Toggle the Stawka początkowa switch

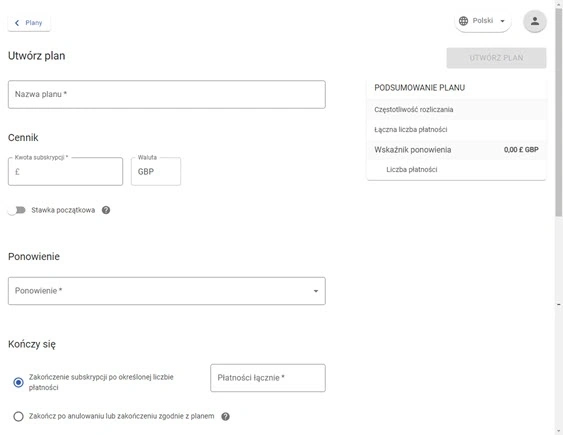17,210
